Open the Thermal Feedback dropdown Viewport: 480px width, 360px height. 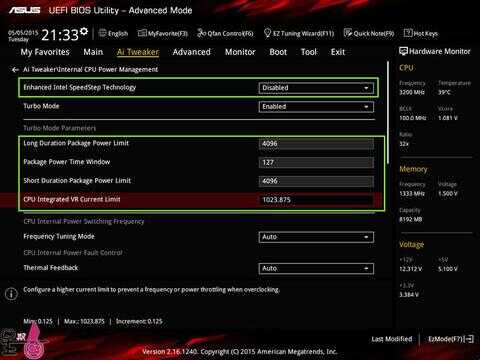coord(316,268)
